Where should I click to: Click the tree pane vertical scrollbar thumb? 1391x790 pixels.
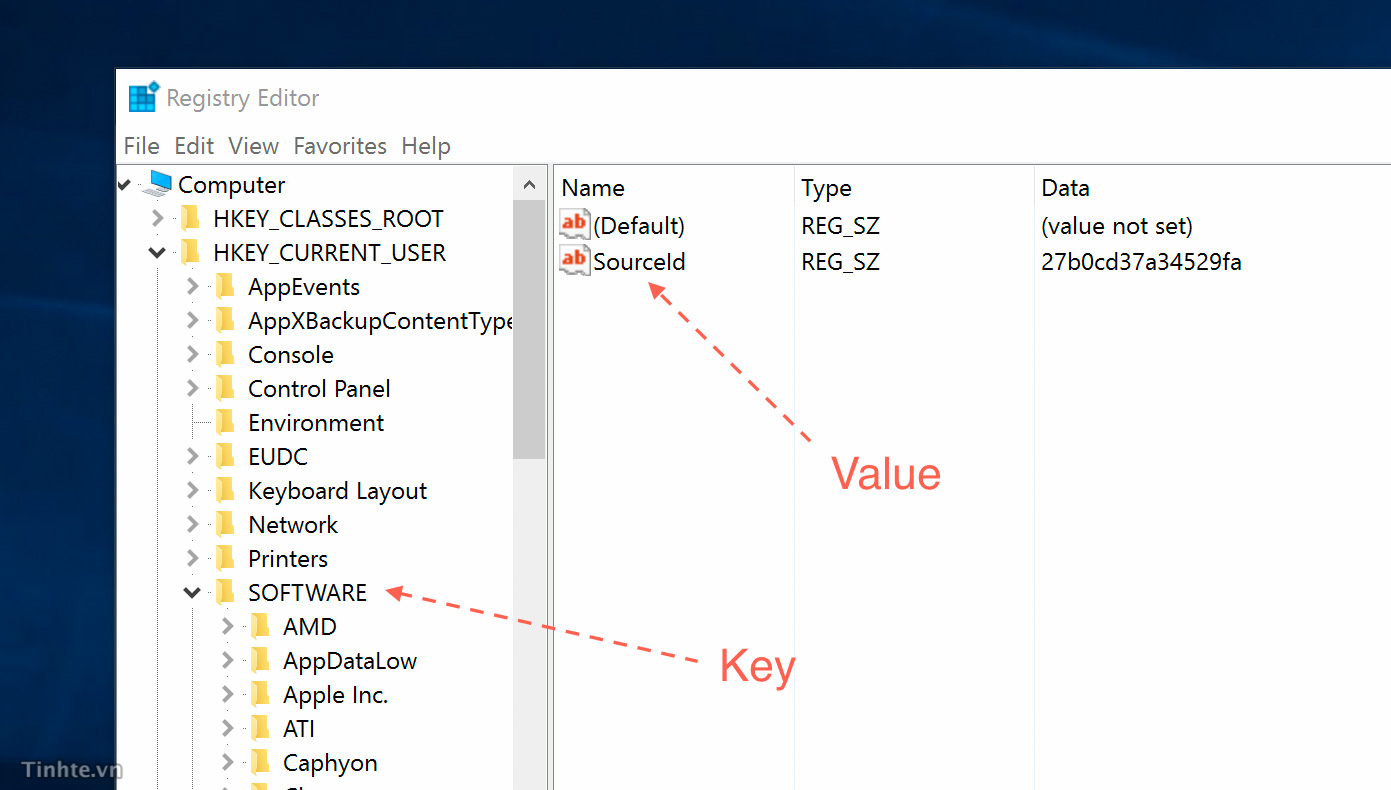tap(529, 329)
